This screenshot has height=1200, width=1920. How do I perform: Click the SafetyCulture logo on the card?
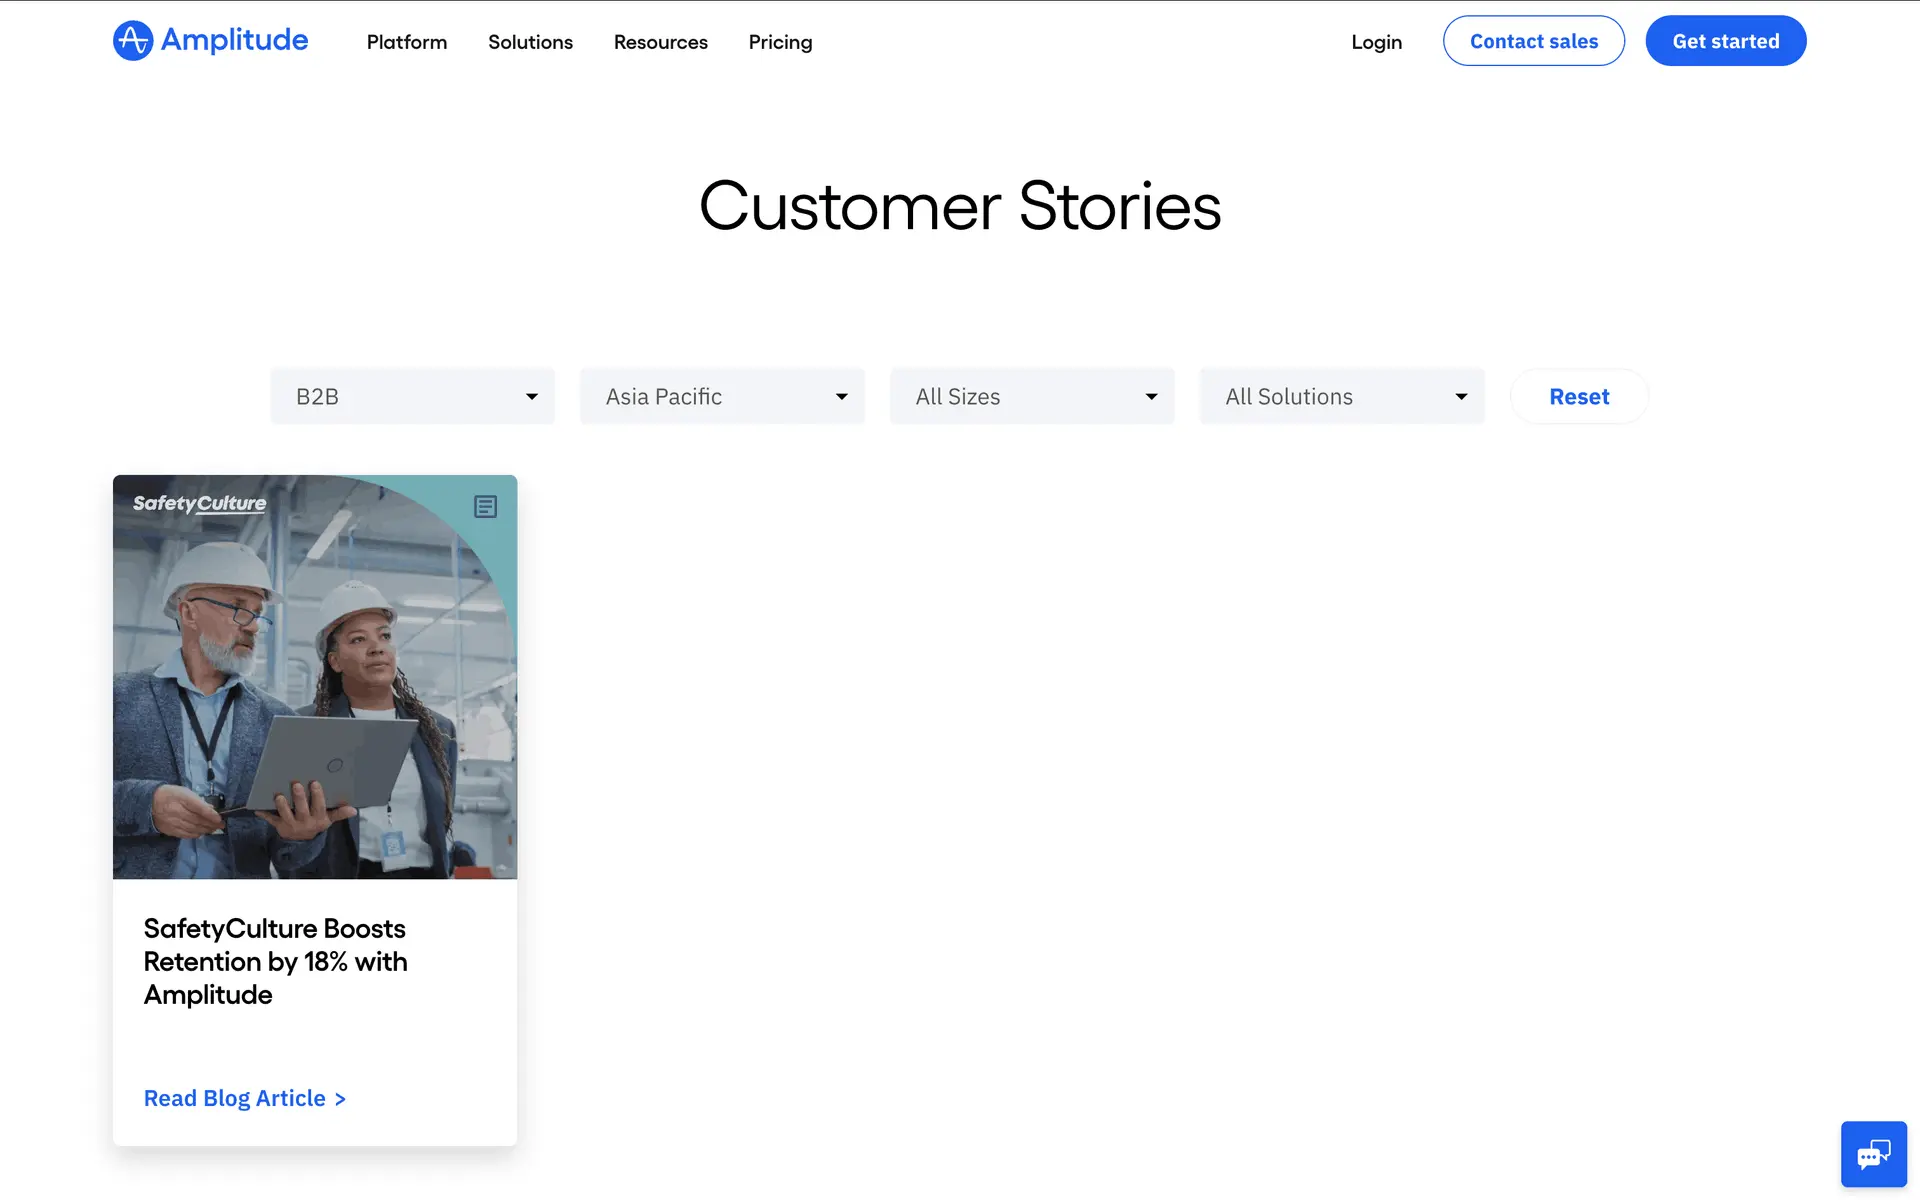click(200, 504)
